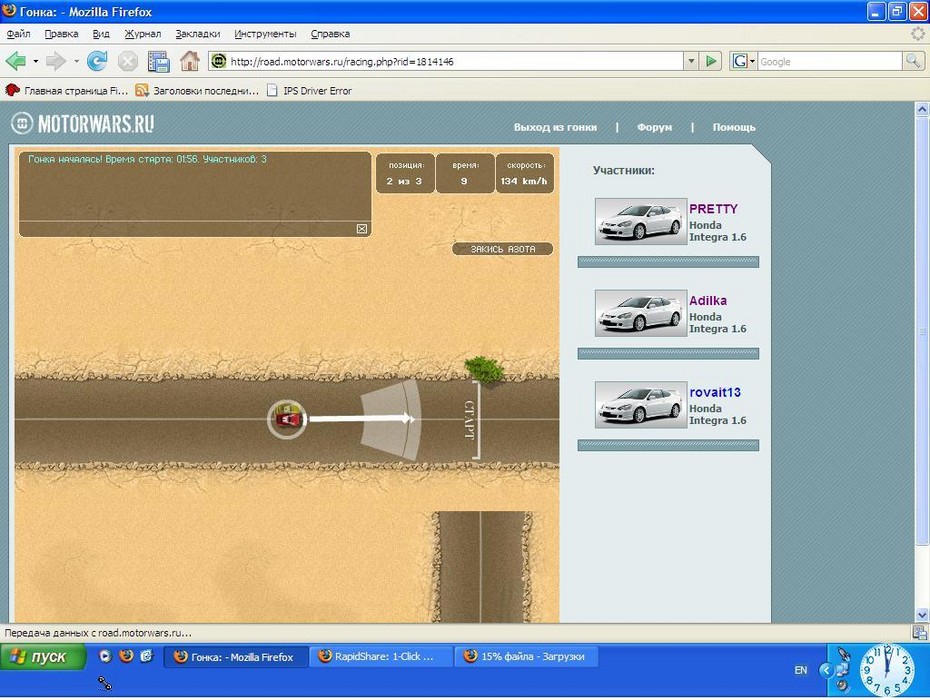The height and width of the screenshot is (700, 930).
Task: Open the Правка menu
Action: [x=62, y=34]
